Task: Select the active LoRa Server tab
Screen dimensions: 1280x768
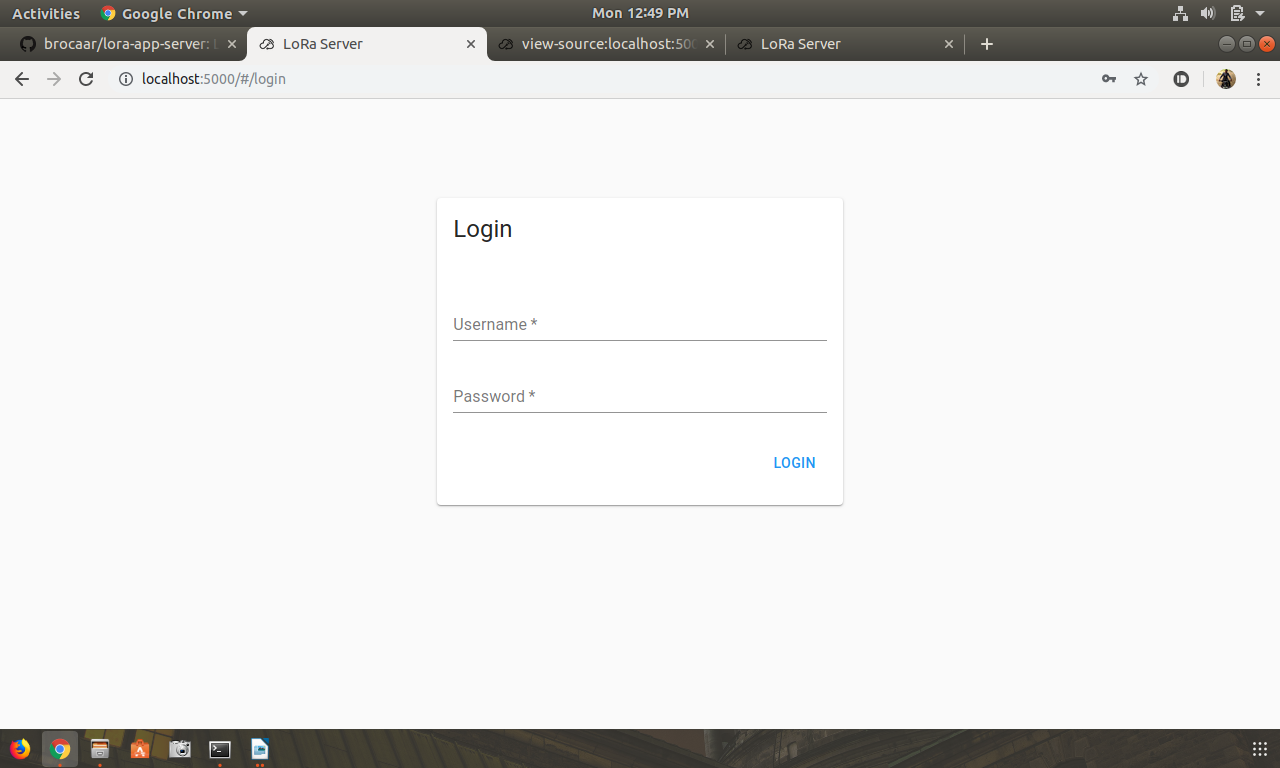Action: tap(366, 44)
